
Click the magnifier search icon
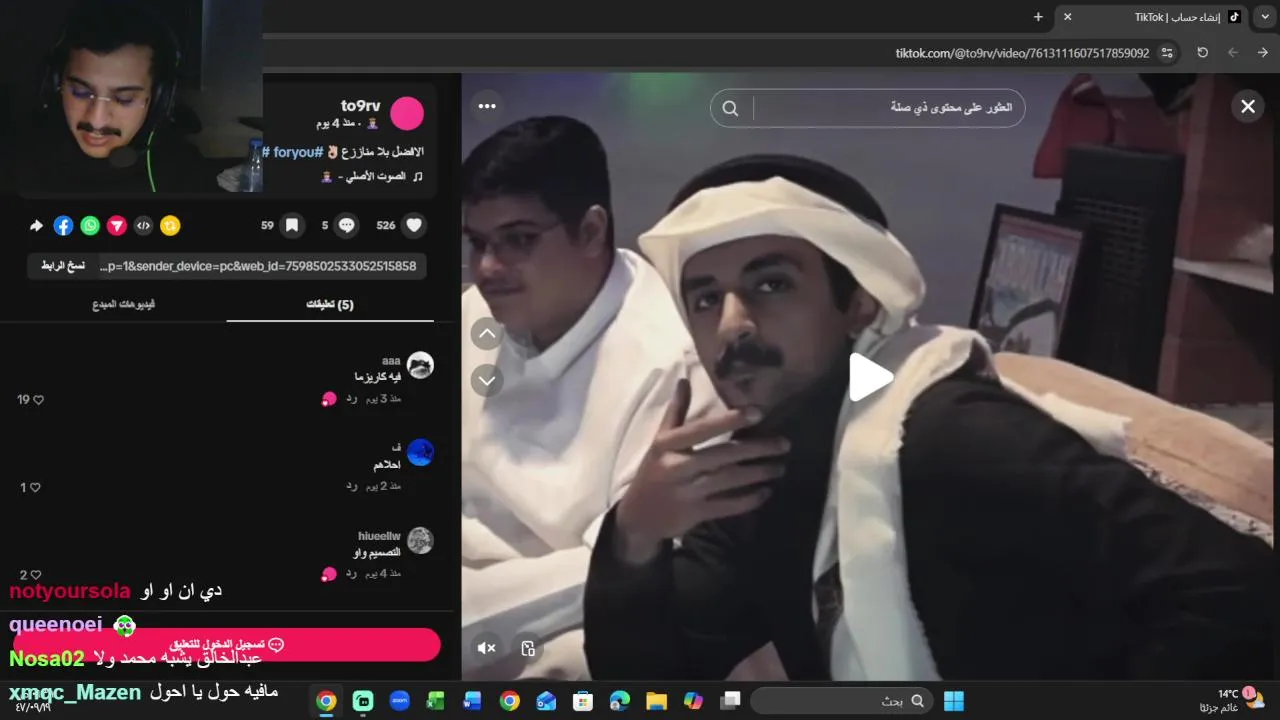731,108
